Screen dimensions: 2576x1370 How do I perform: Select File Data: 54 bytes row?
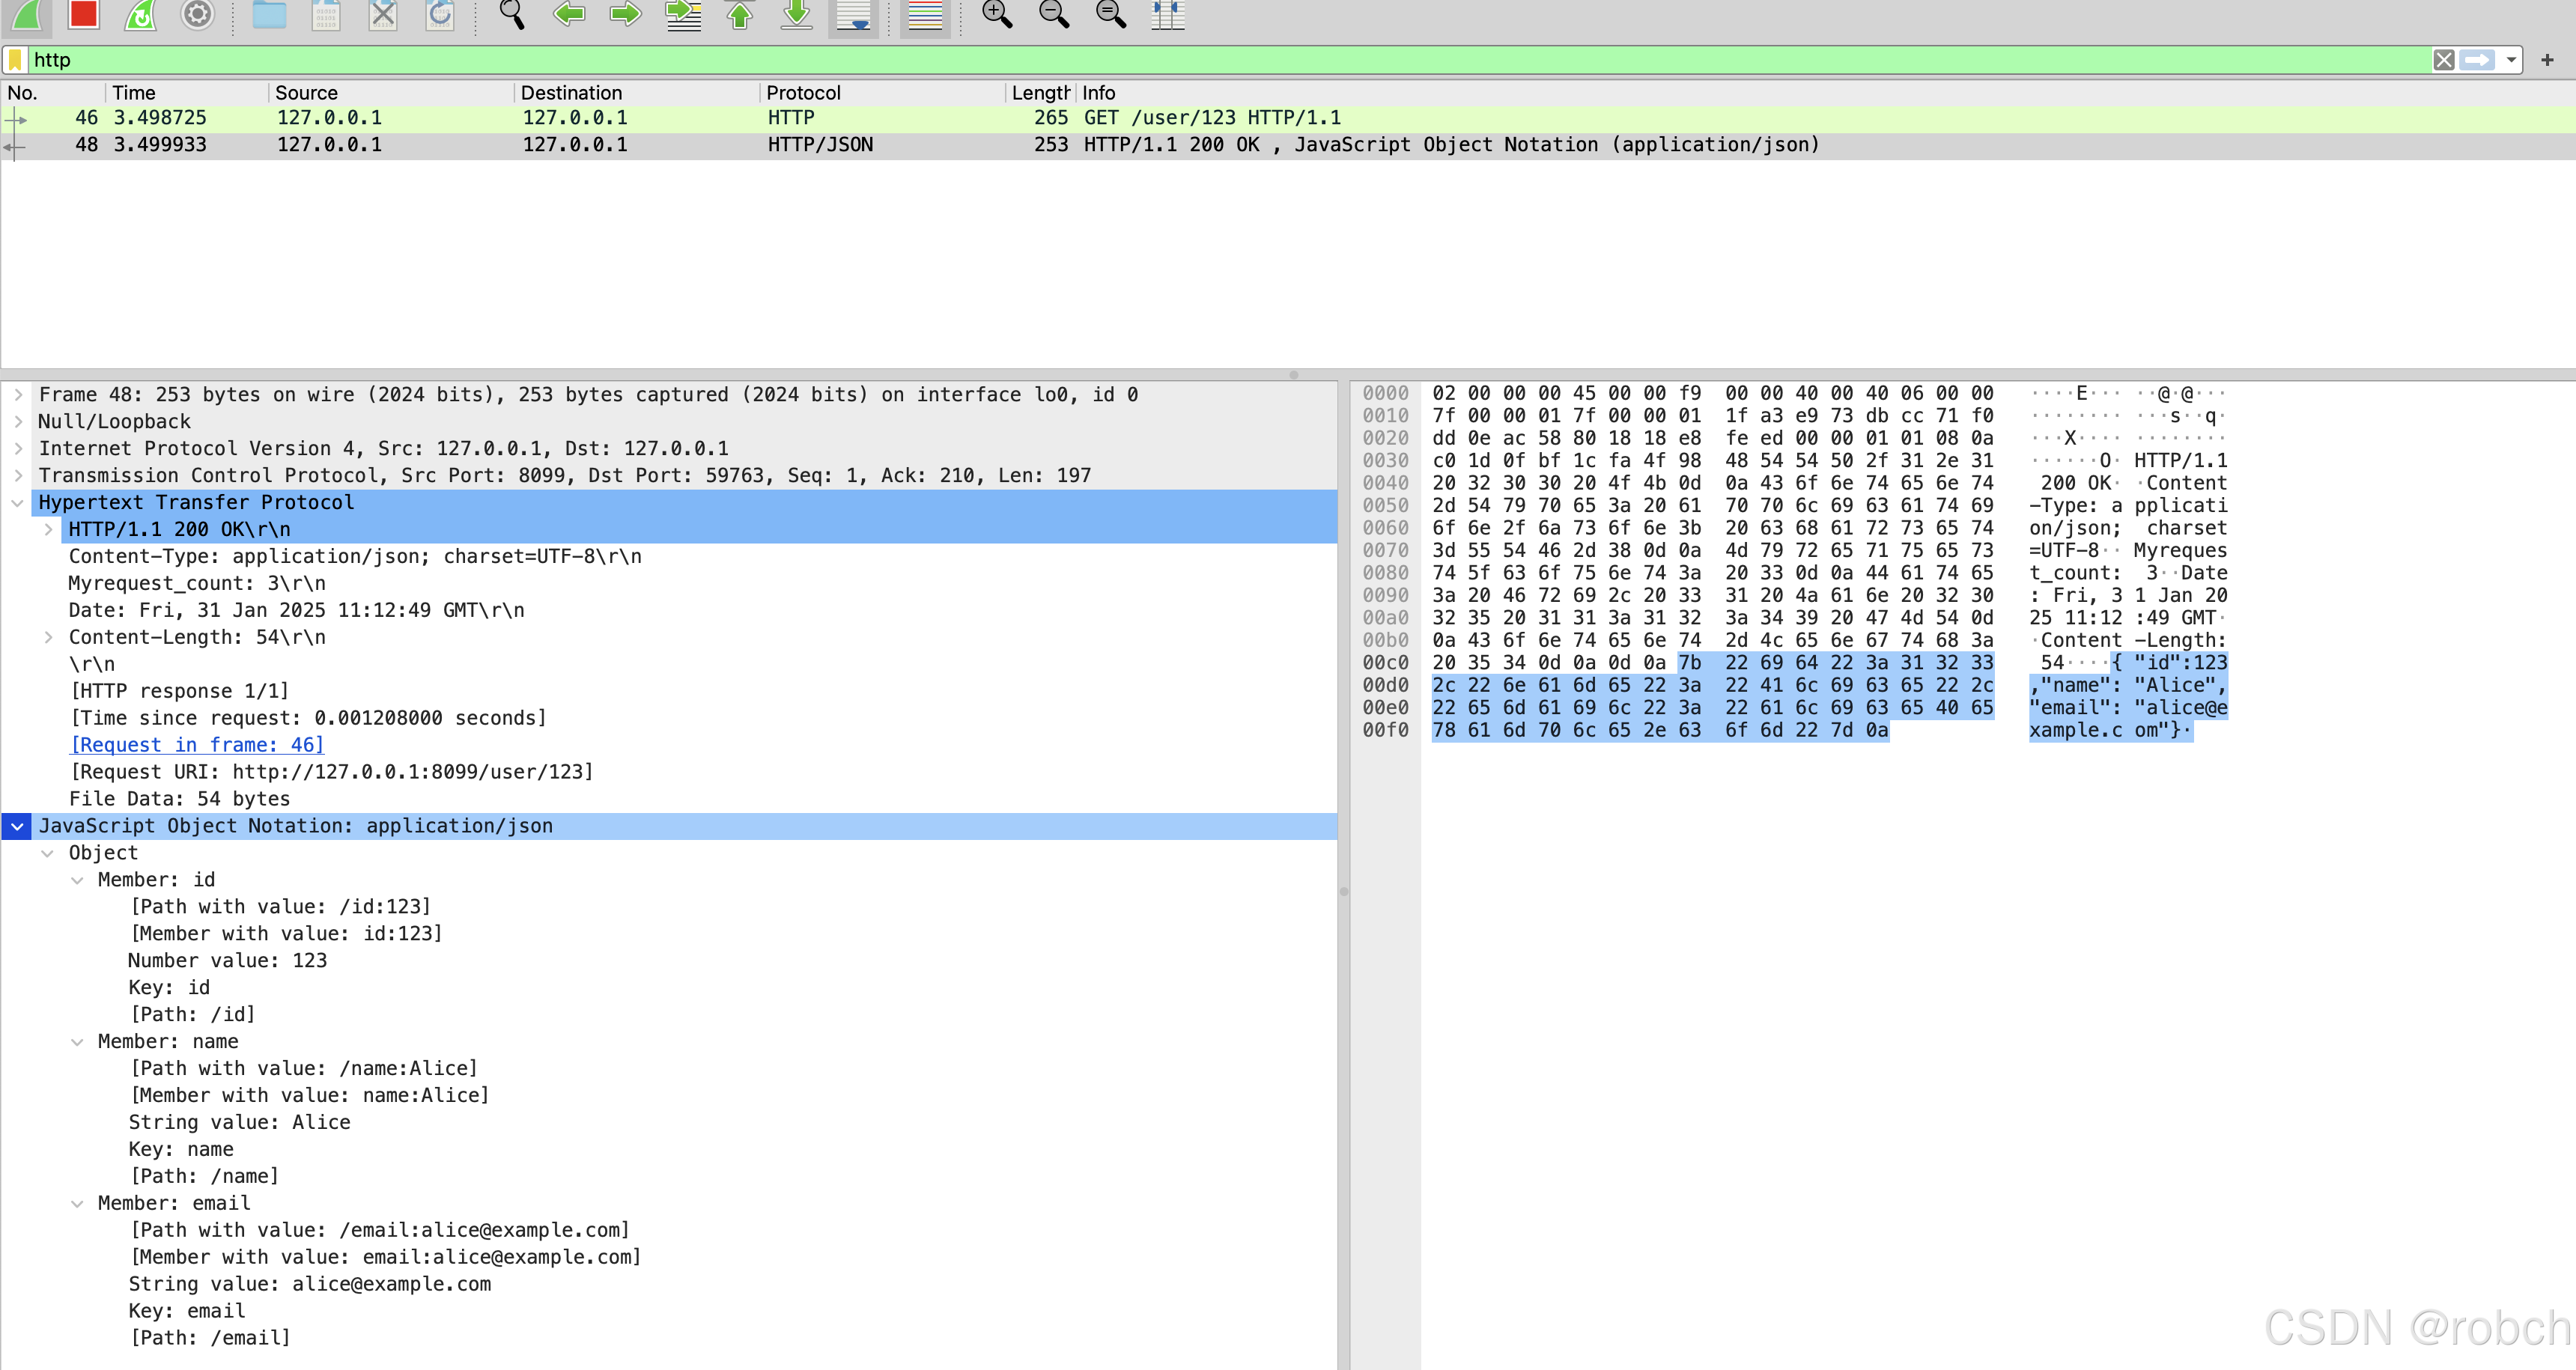(x=669, y=800)
